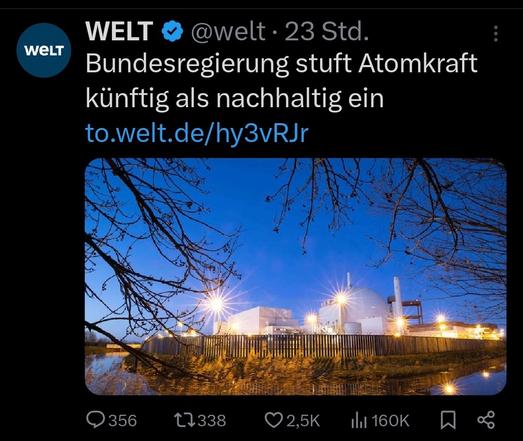Click the blue verified badge
523x441 pixels.
coord(172,31)
